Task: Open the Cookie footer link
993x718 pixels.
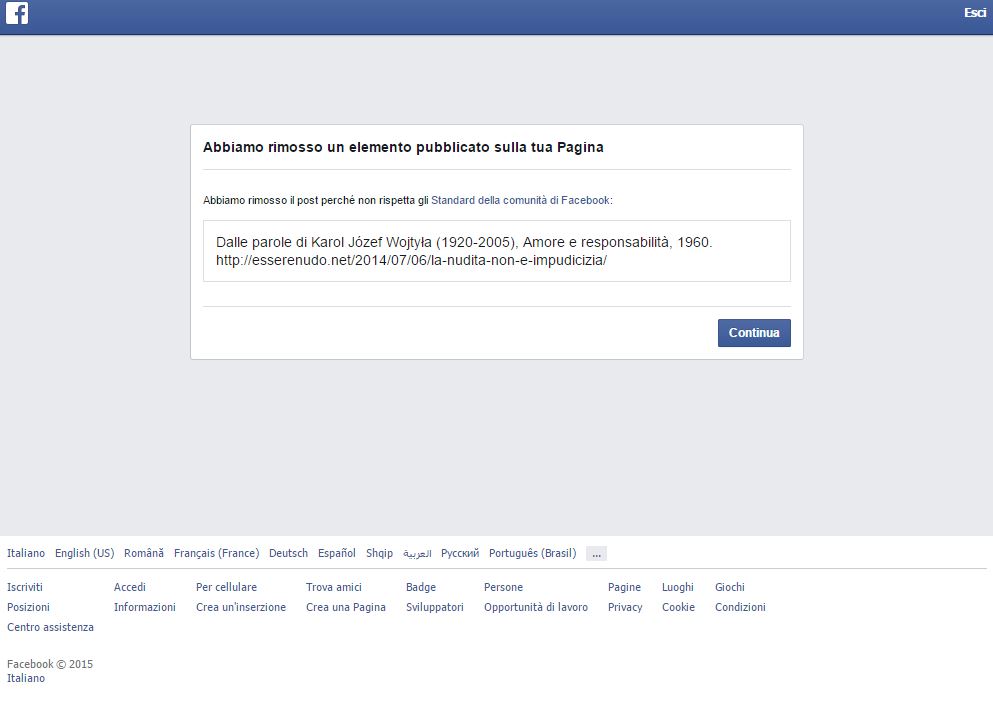Action: pos(678,607)
